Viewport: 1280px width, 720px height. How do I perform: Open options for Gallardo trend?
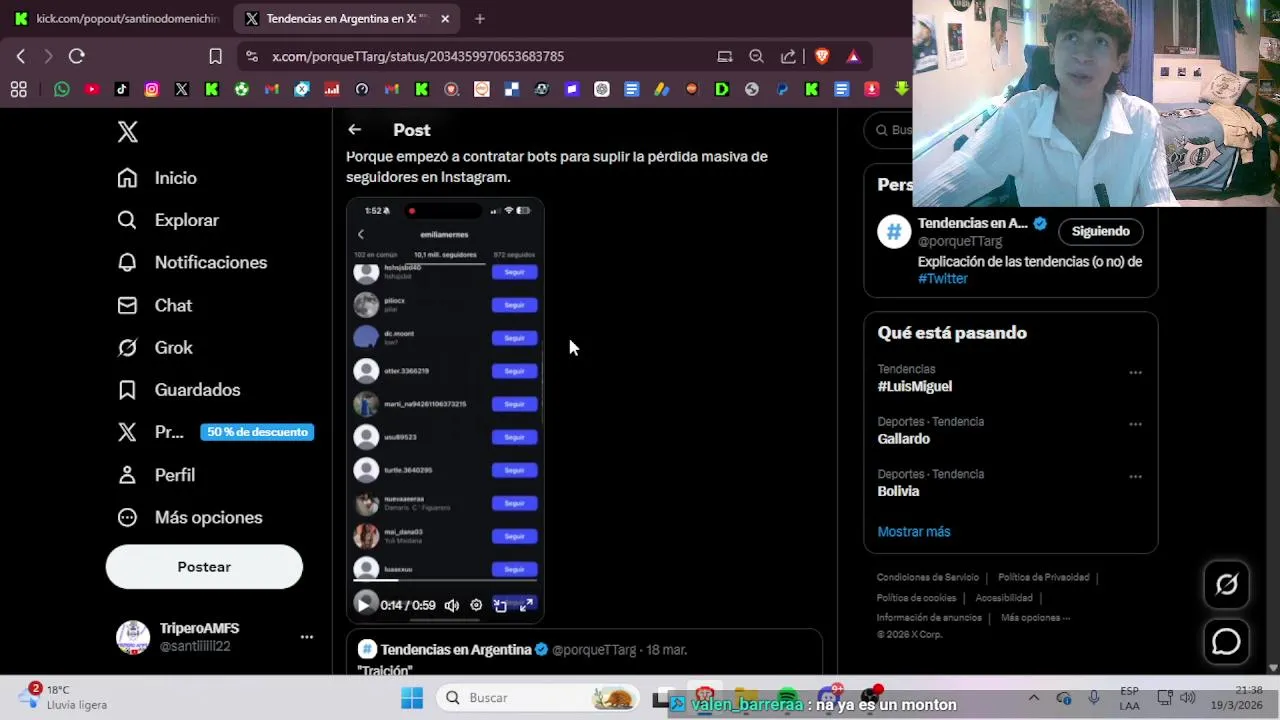click(x=1135, y=424)
